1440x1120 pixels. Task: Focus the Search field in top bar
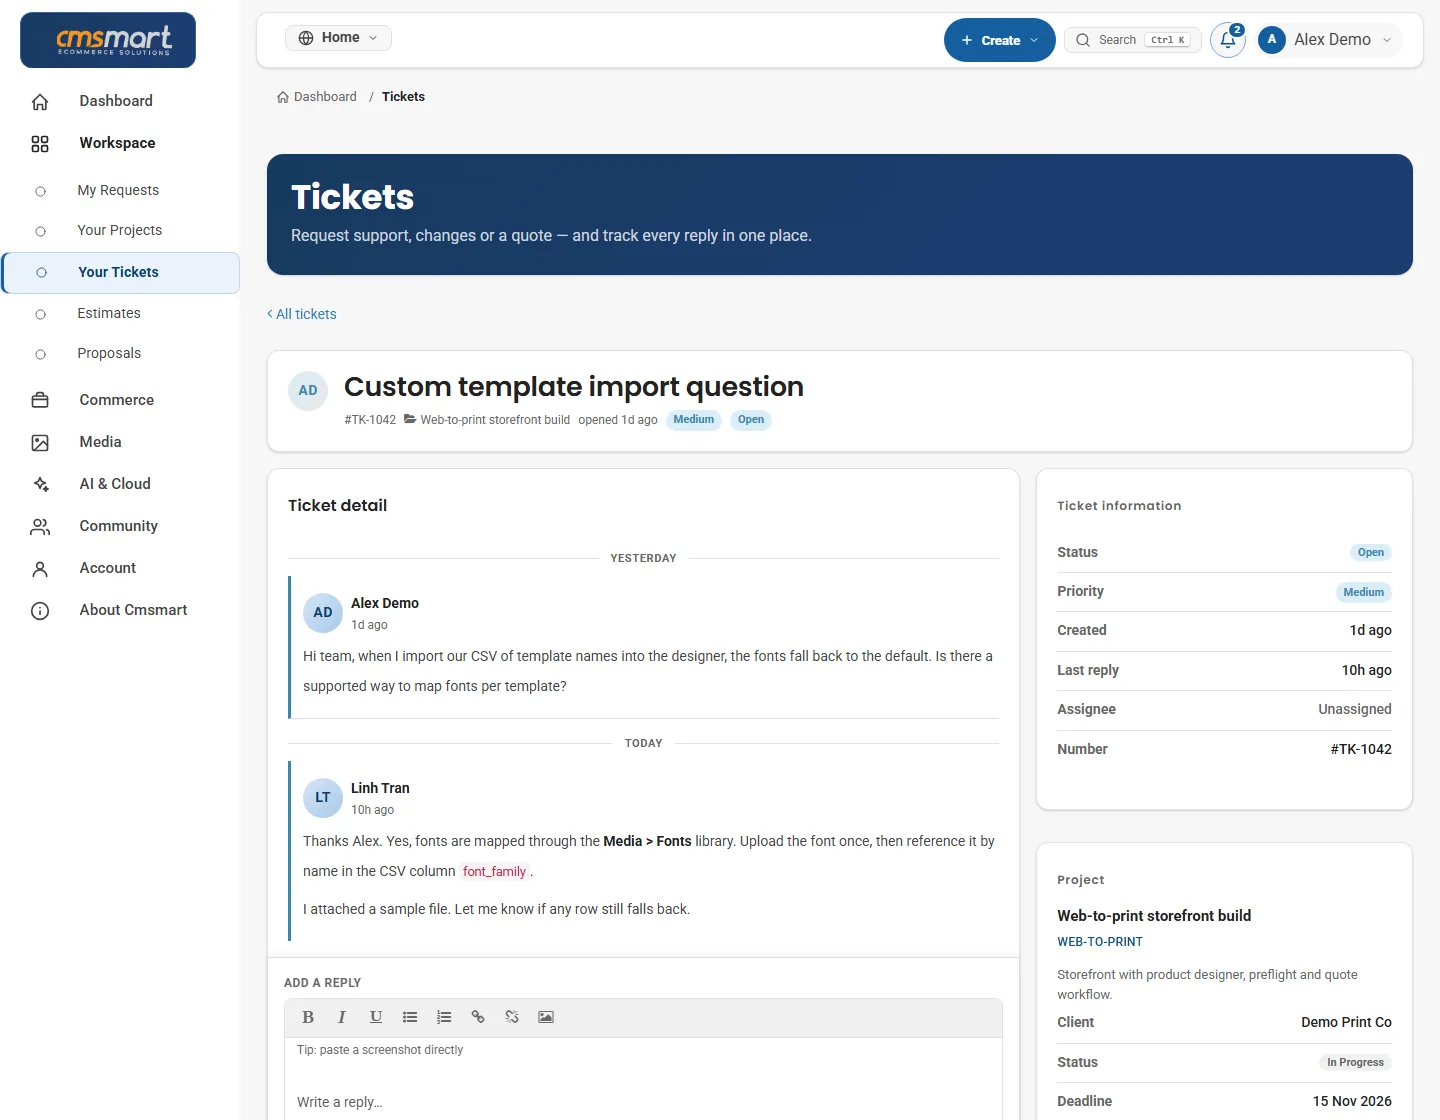pos(1133,40)
